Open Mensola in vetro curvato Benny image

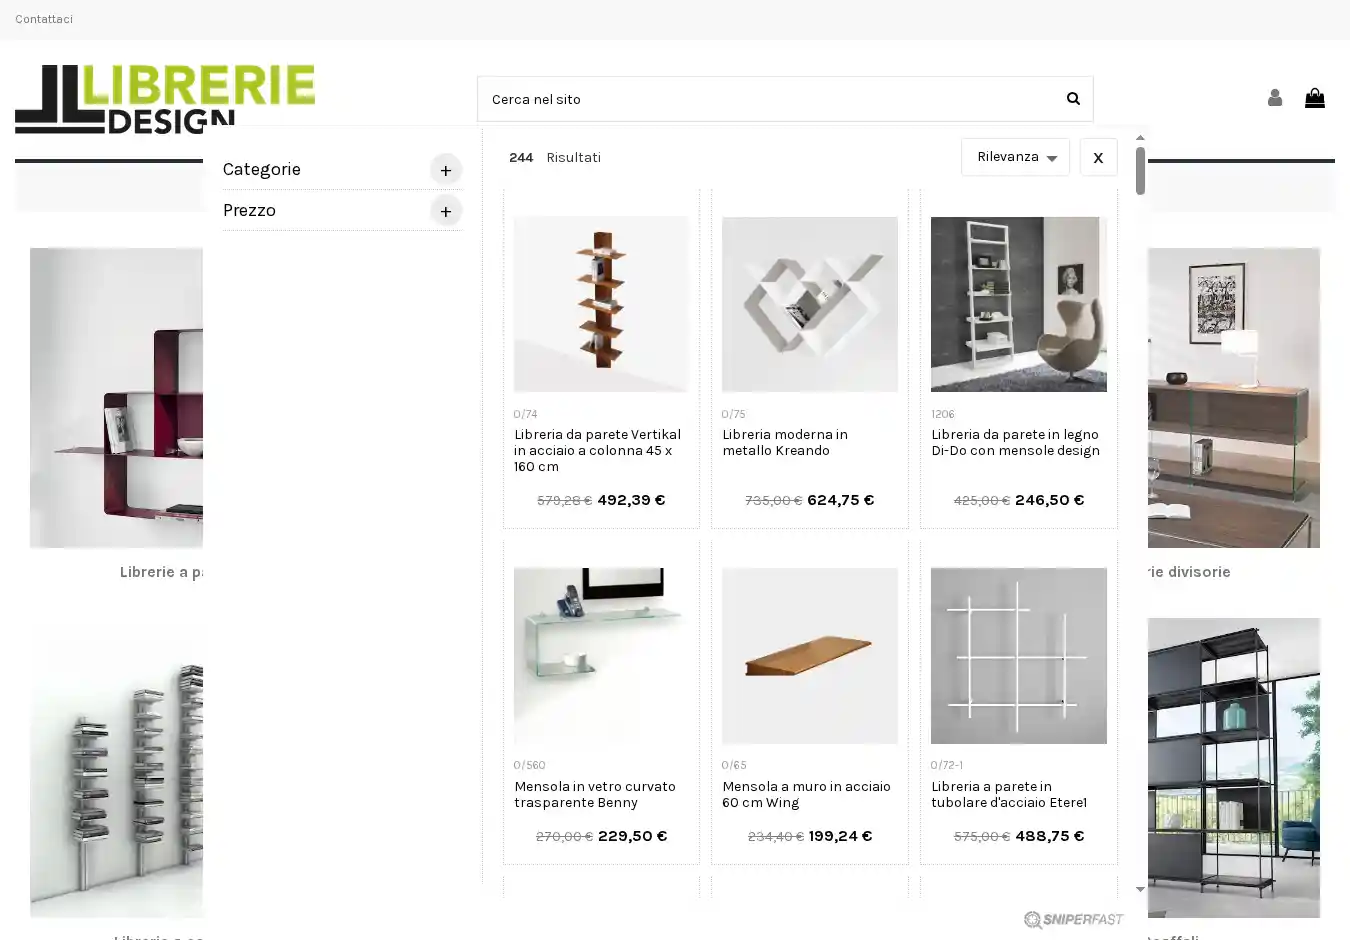(600, 655)
